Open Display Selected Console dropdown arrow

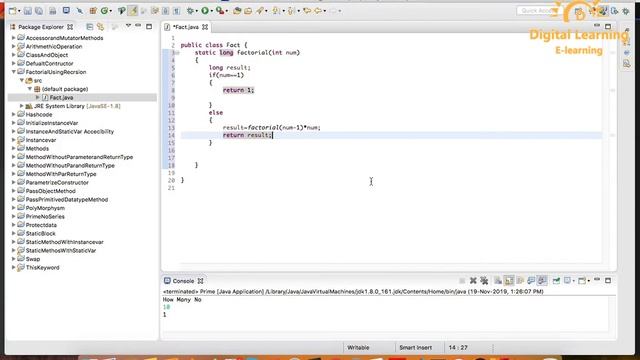point(573,281)
